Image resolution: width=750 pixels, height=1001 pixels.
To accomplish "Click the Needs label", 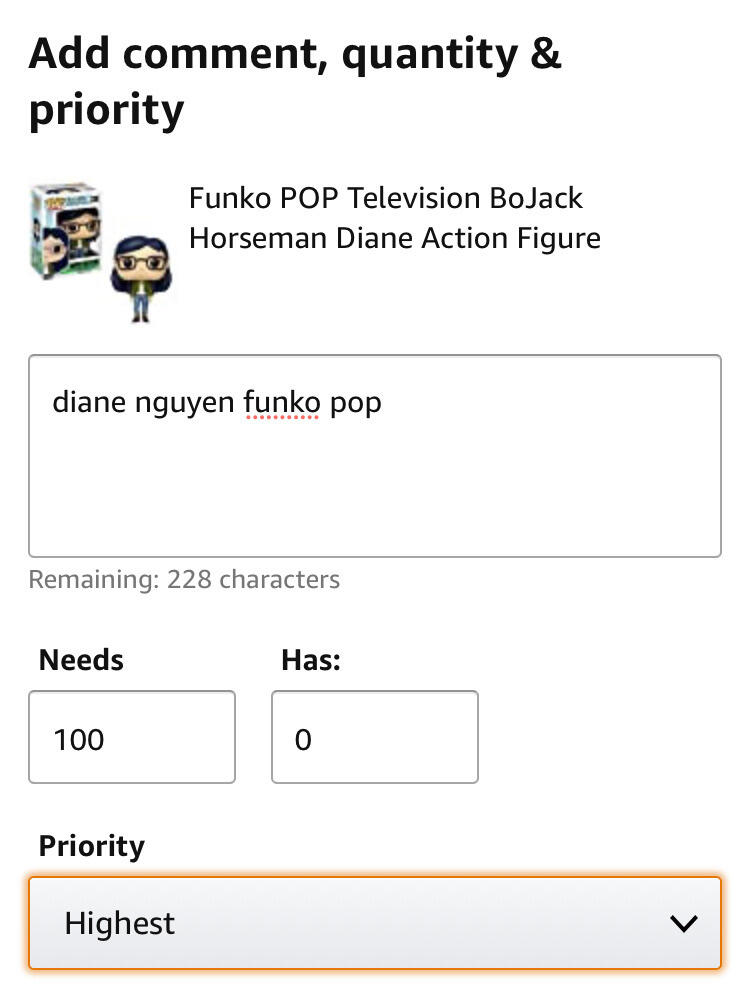I will point(81,660).
